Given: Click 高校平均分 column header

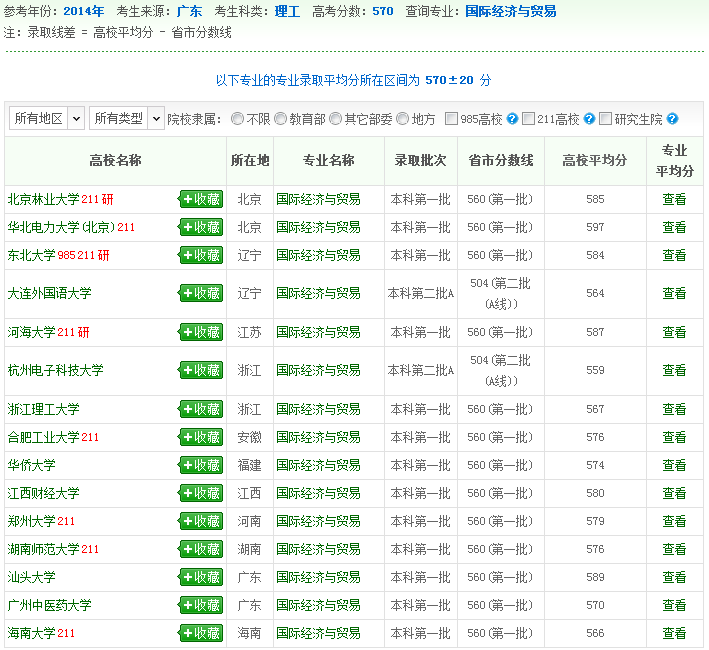Looking at the screenshot, I should [595, 160].
